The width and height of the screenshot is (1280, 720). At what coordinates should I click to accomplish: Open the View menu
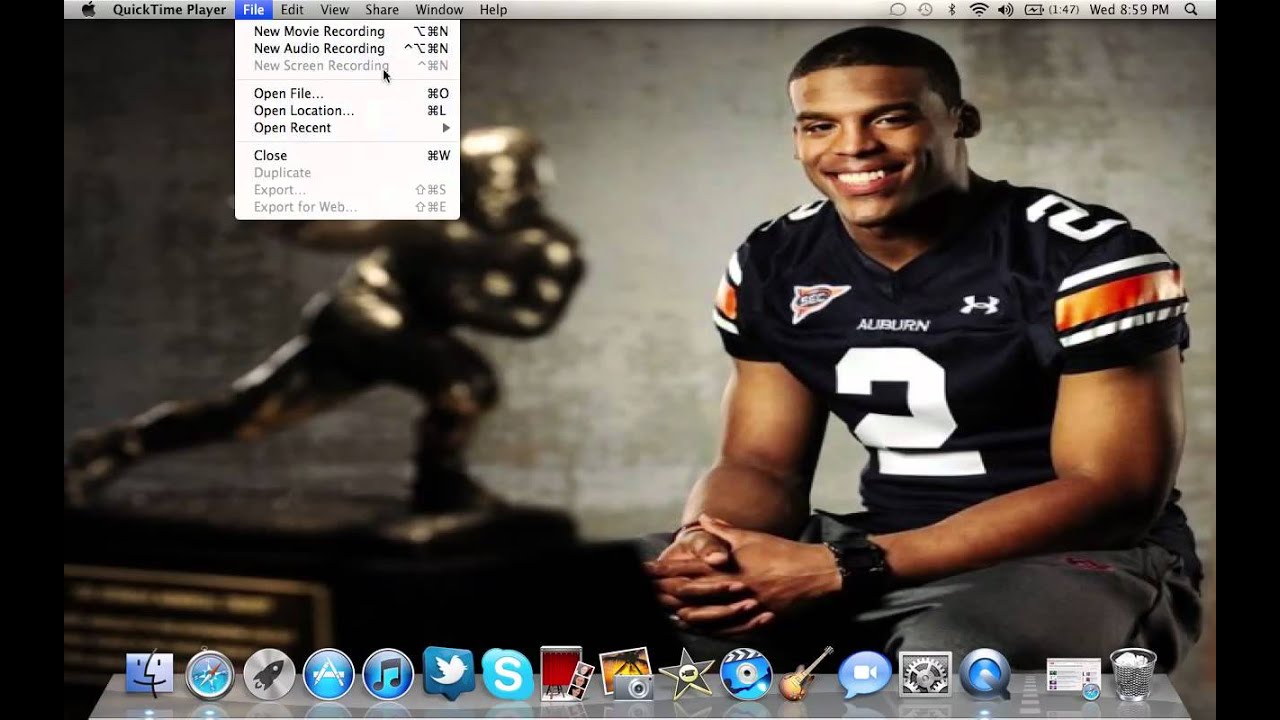coord(334,9)
